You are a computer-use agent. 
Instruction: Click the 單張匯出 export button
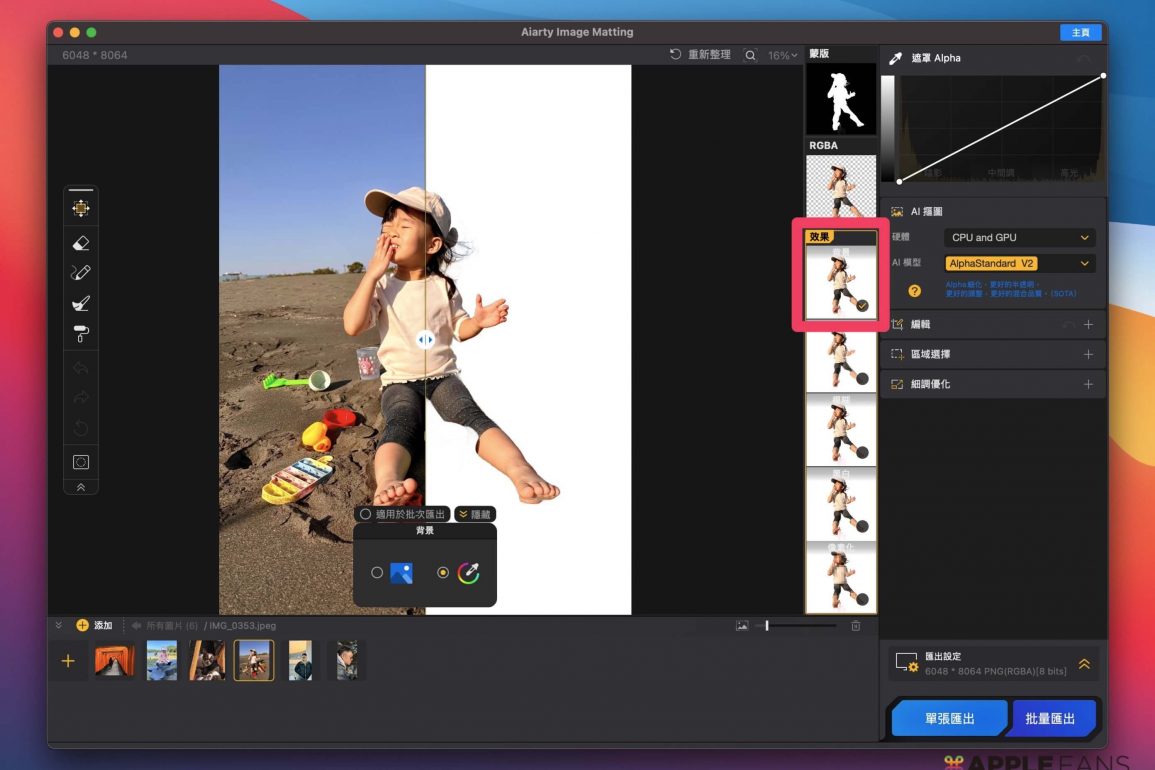[949, 718]
